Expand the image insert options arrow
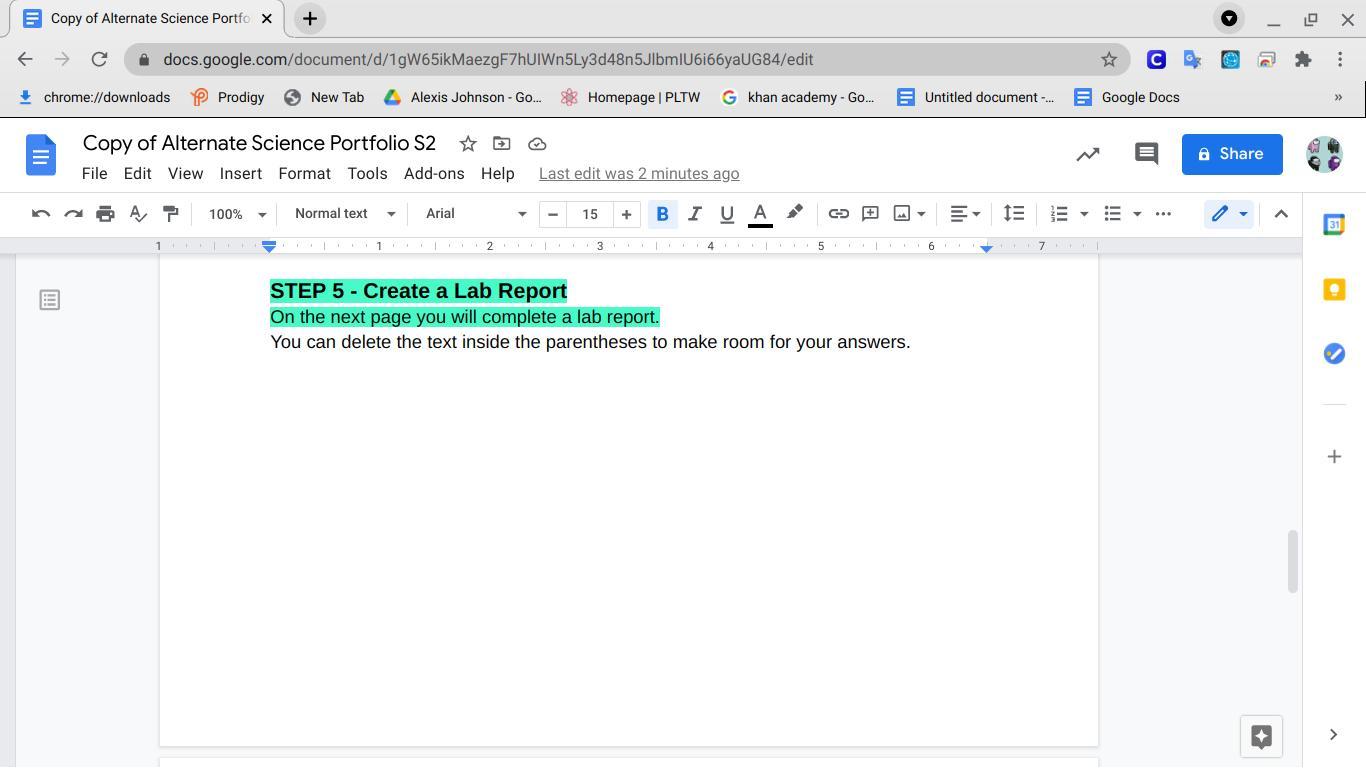 tap(921, 213)
